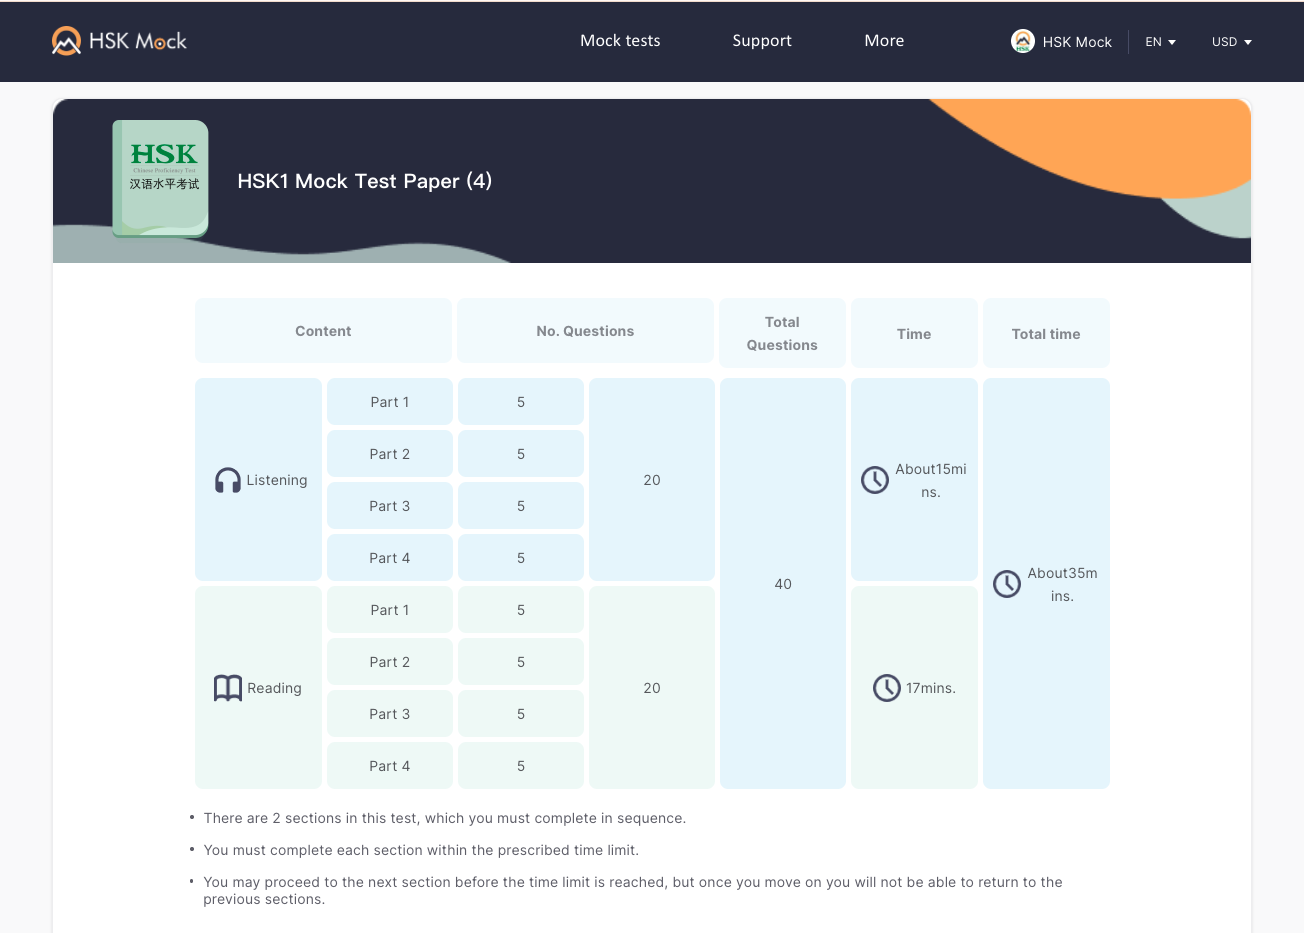
Task: Click the HSK Mock logo in the header
Action: coord(119,41)
